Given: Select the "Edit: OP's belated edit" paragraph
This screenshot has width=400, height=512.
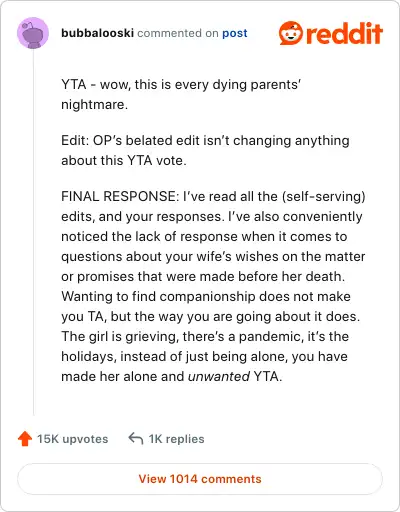Looking at the screenshot, I should point(205,151).
